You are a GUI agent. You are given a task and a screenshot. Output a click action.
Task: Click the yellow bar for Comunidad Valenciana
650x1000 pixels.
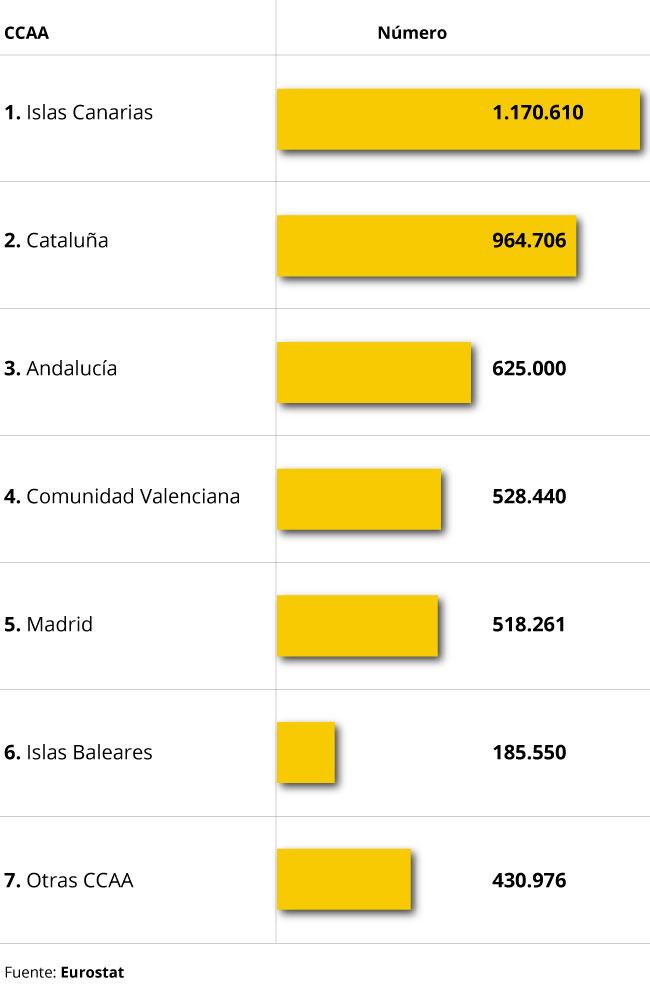[x=358, y=499]
